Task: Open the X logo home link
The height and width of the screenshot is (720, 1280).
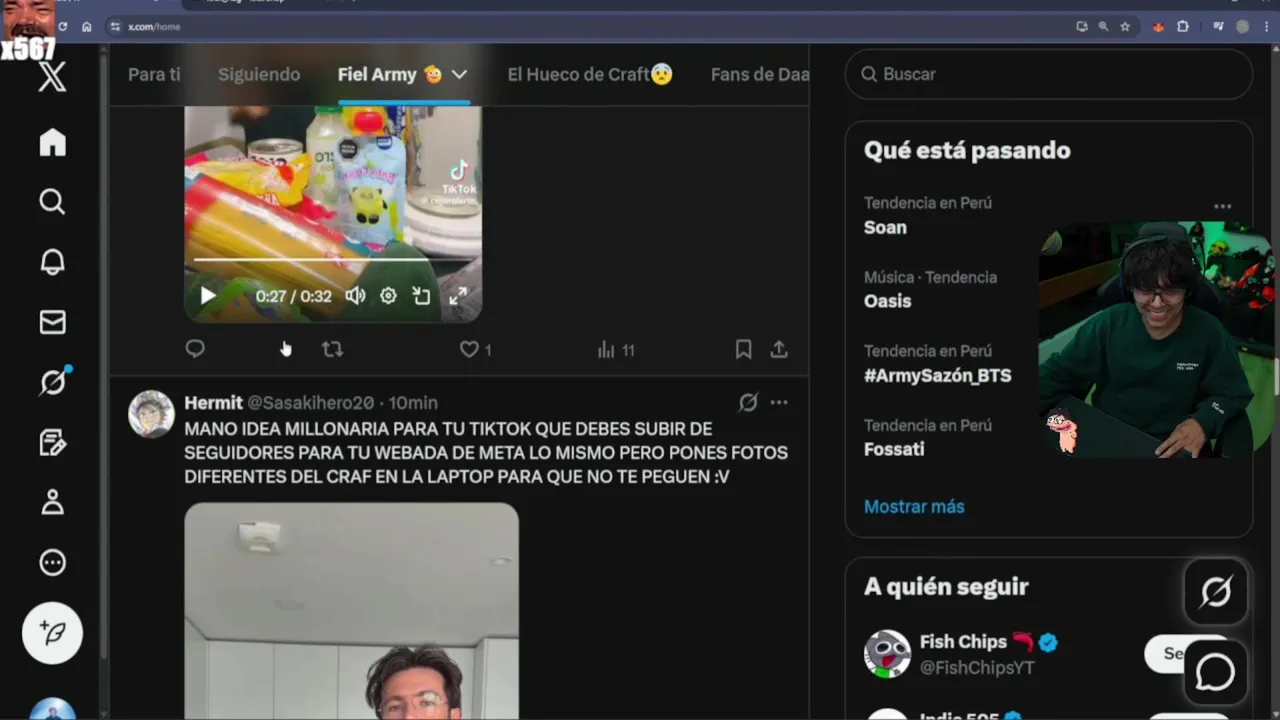Action: click(x=52, y=76)
